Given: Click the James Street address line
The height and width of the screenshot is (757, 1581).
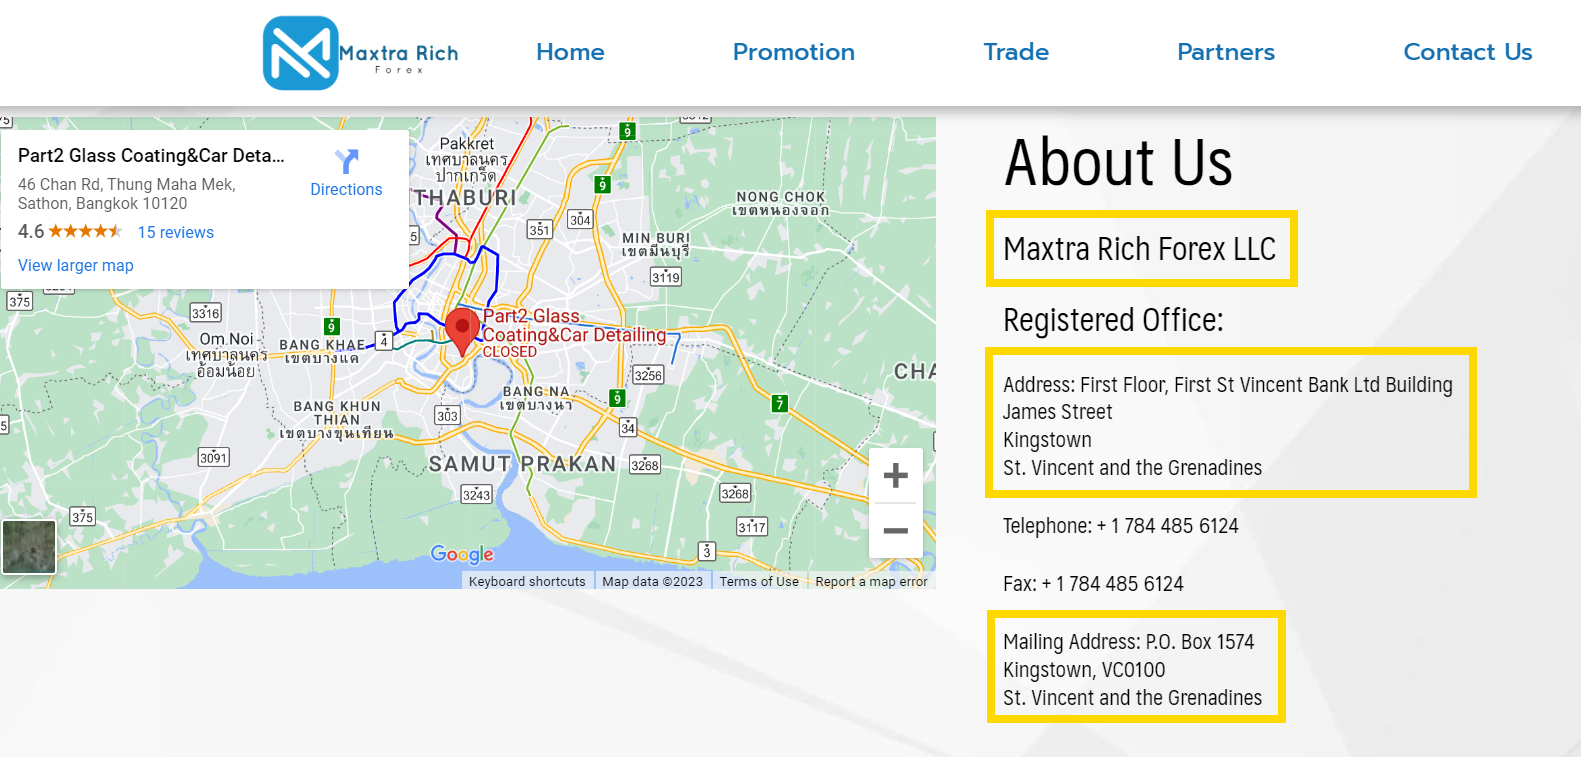Looking at the screenshot, I should [1057, 412].
